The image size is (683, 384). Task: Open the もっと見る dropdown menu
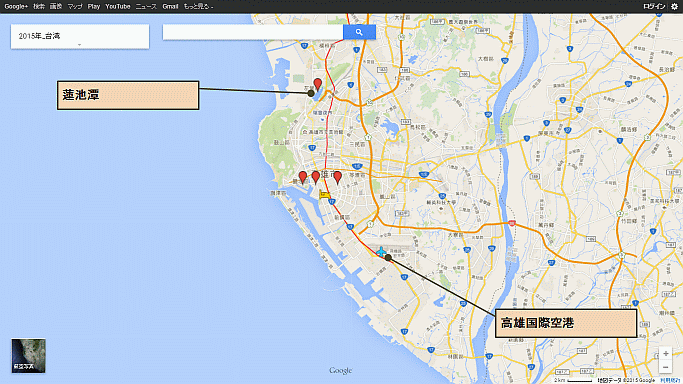[198, 6]
